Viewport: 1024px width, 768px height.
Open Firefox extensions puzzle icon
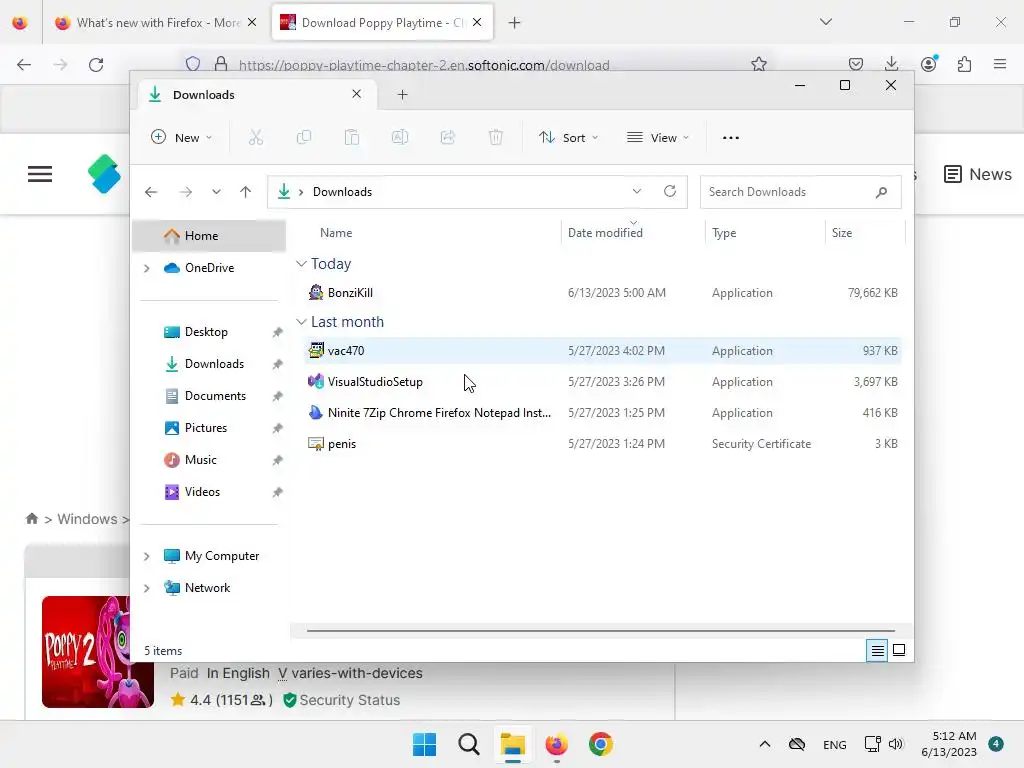965,64
